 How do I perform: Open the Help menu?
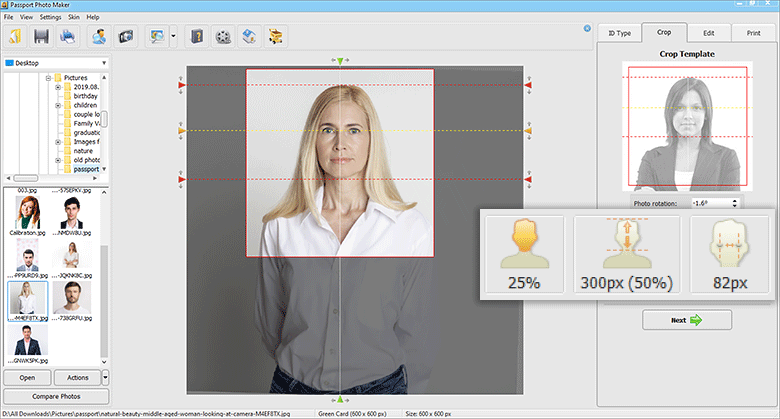tap(93, 17)
